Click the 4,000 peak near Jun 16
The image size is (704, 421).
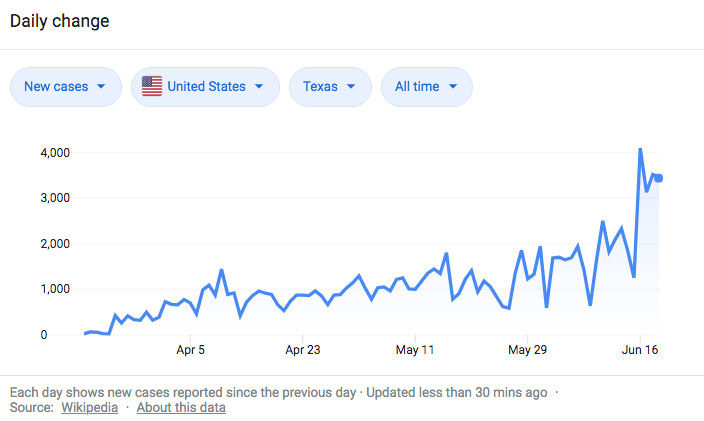point(640,150)
